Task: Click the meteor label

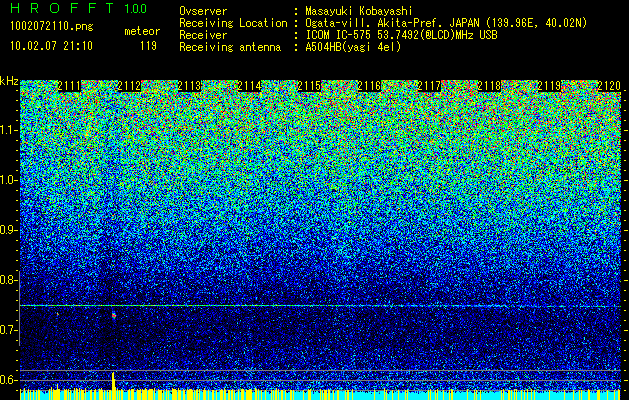Action: [142, 31]
